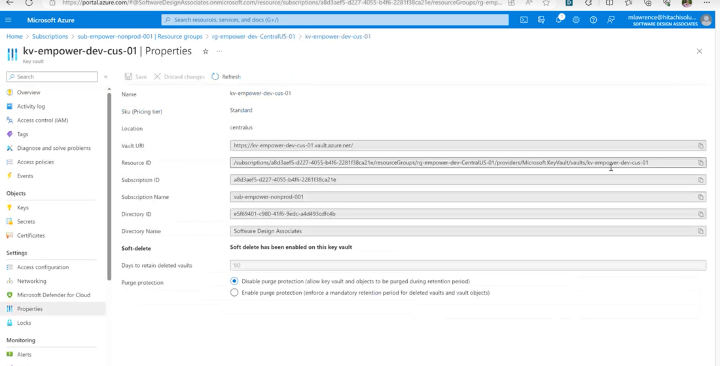The image size is (720, 366).
Task: Go to Home breadcrumb
Action: pyautogui.click(x=14, y=36)
